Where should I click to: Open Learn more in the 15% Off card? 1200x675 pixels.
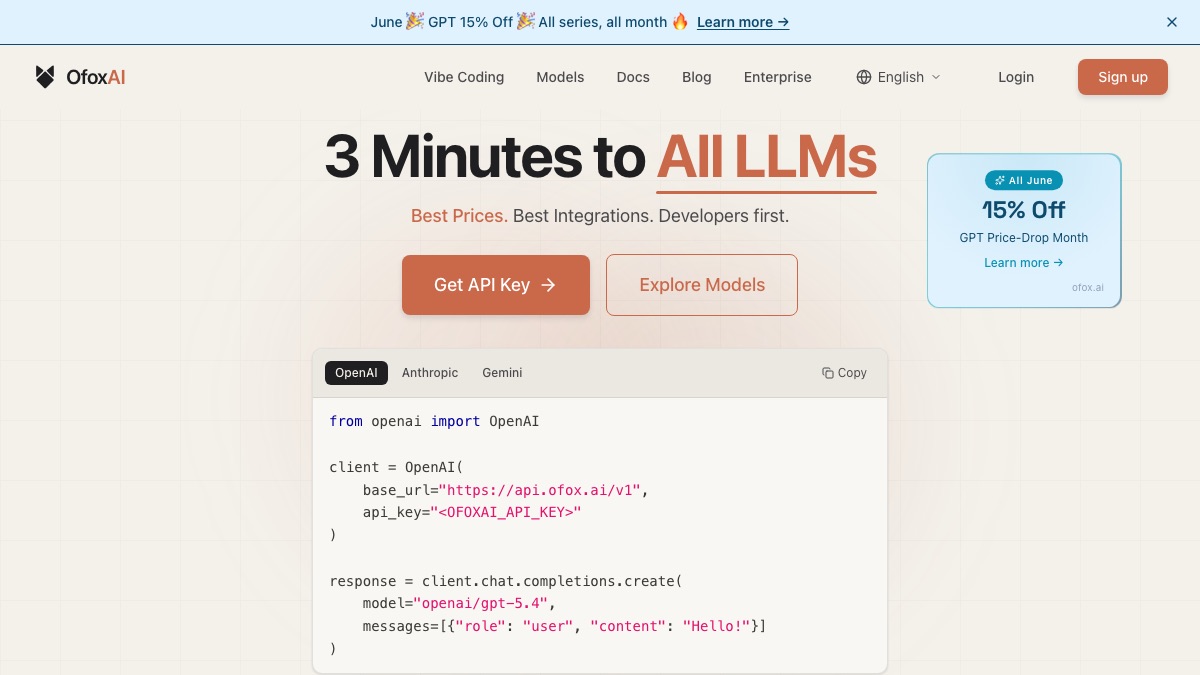click(1024, 263)
